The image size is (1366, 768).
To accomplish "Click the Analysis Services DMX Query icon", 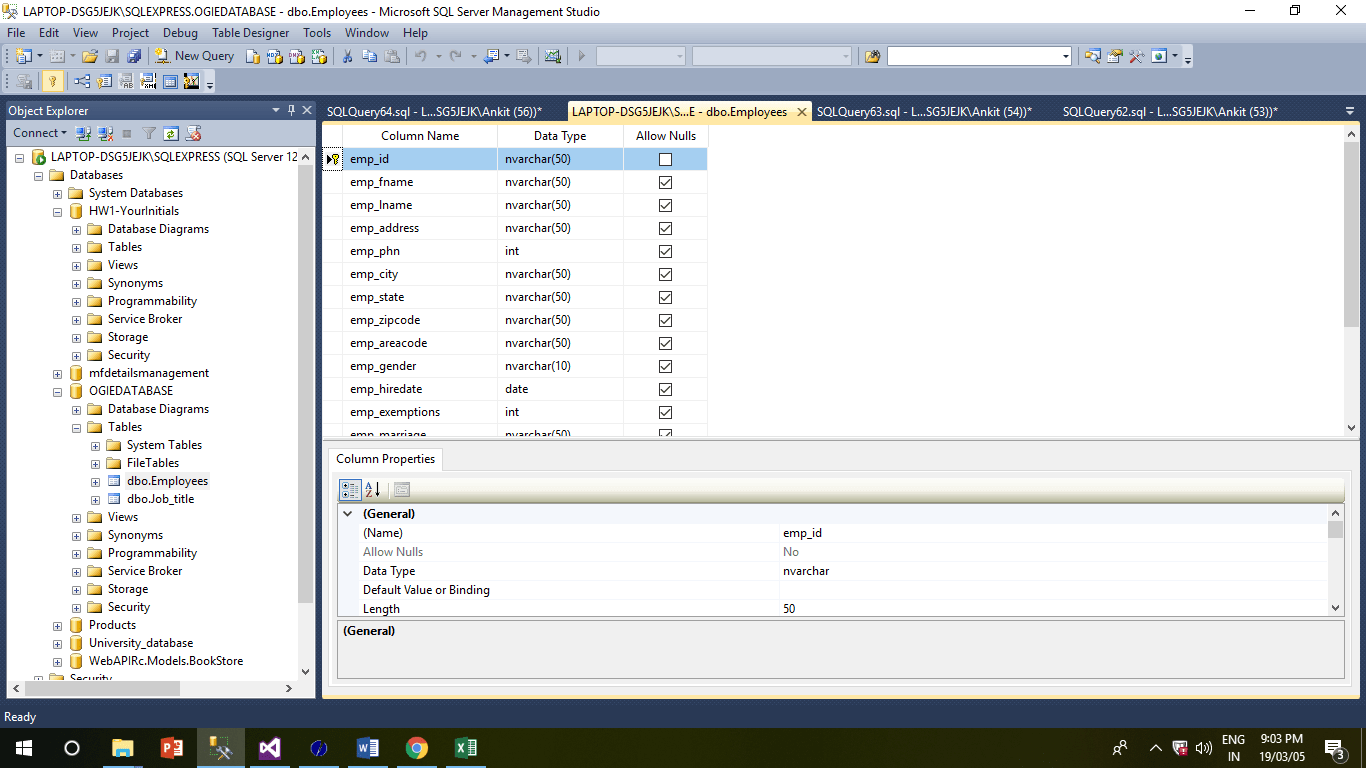I will point(296,56).
